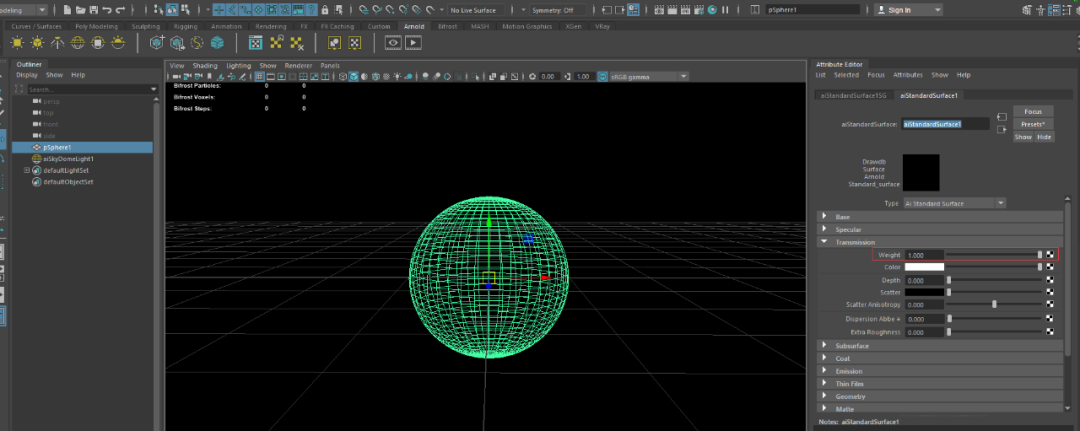The width and height of the screenshot is (1080, 431).
Task: Open the Lighting menu in viewport
Action: coord(238,65)
